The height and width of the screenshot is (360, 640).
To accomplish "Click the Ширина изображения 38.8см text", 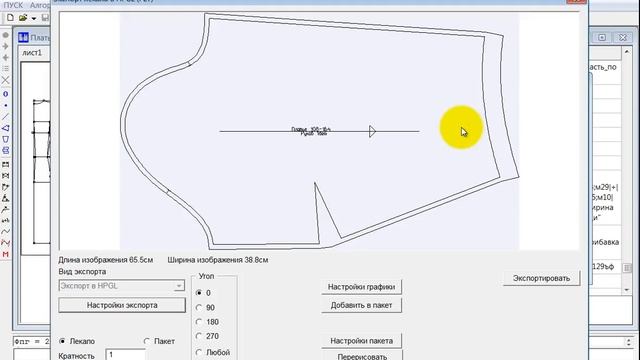I will [x=218, y=260].
